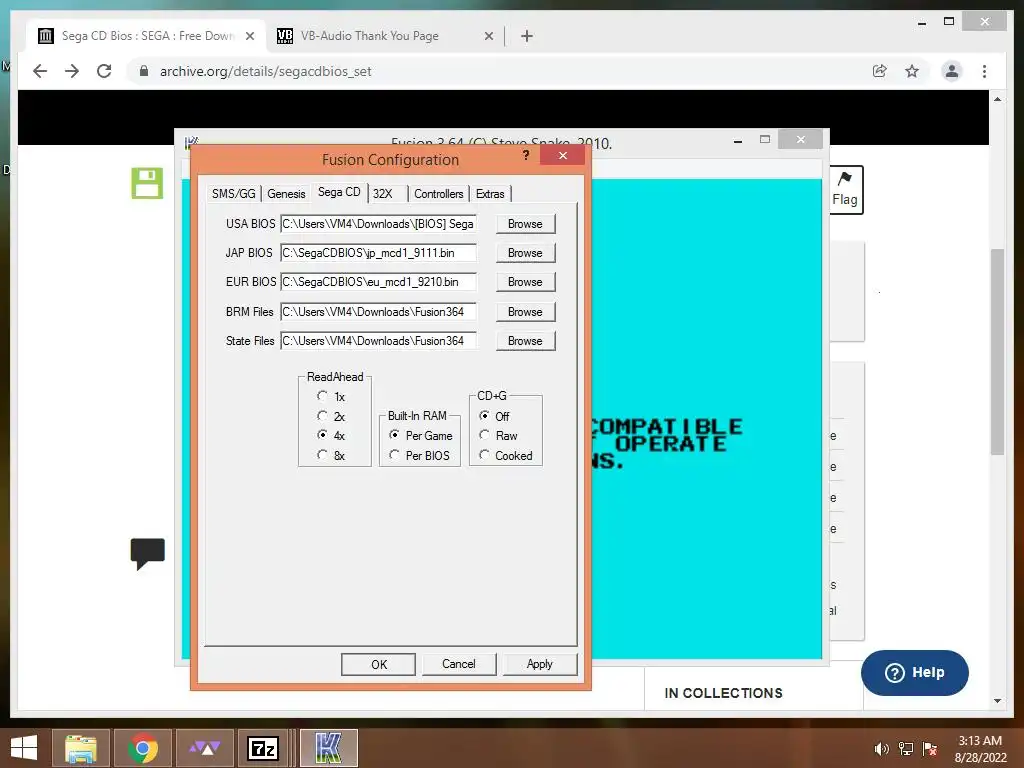Open the Chrome profile avatar
The height and width of the screenshot is (768, 1024).
(952, 71)
